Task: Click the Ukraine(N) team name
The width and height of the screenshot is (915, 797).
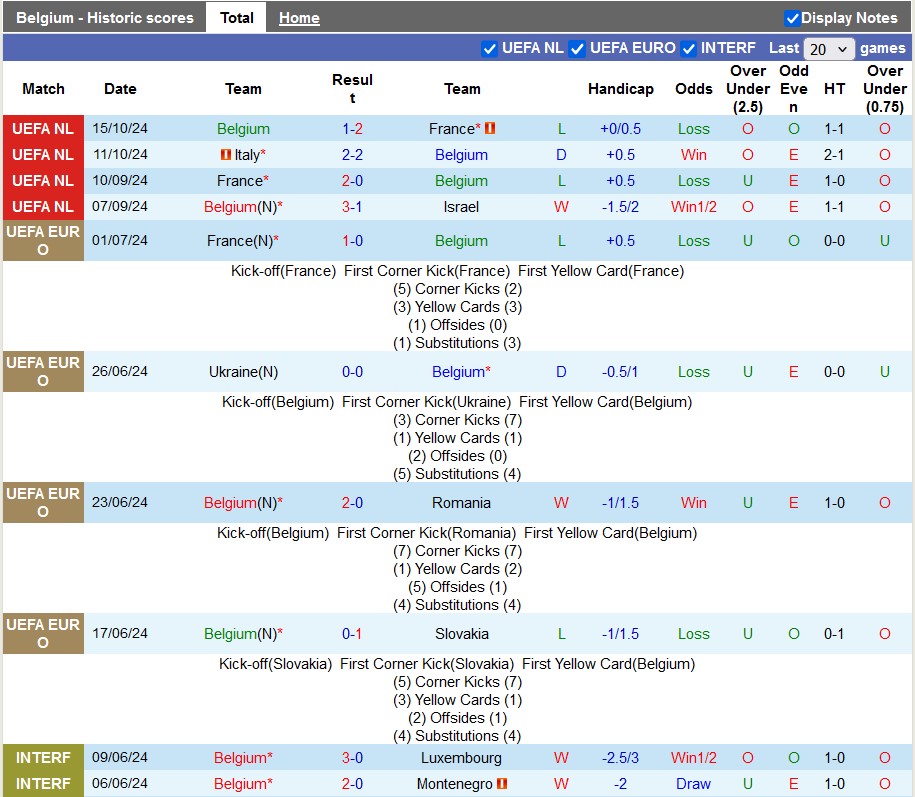Action: 243,372
